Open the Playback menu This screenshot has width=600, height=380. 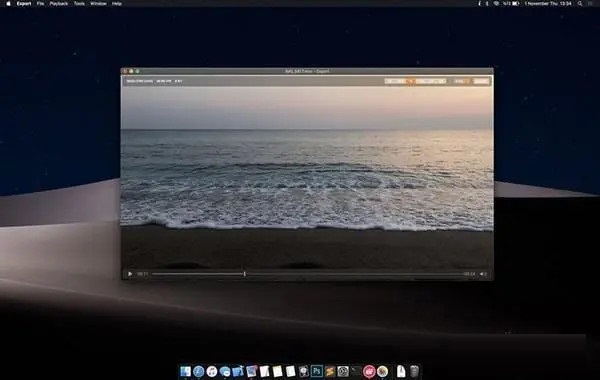59,3
